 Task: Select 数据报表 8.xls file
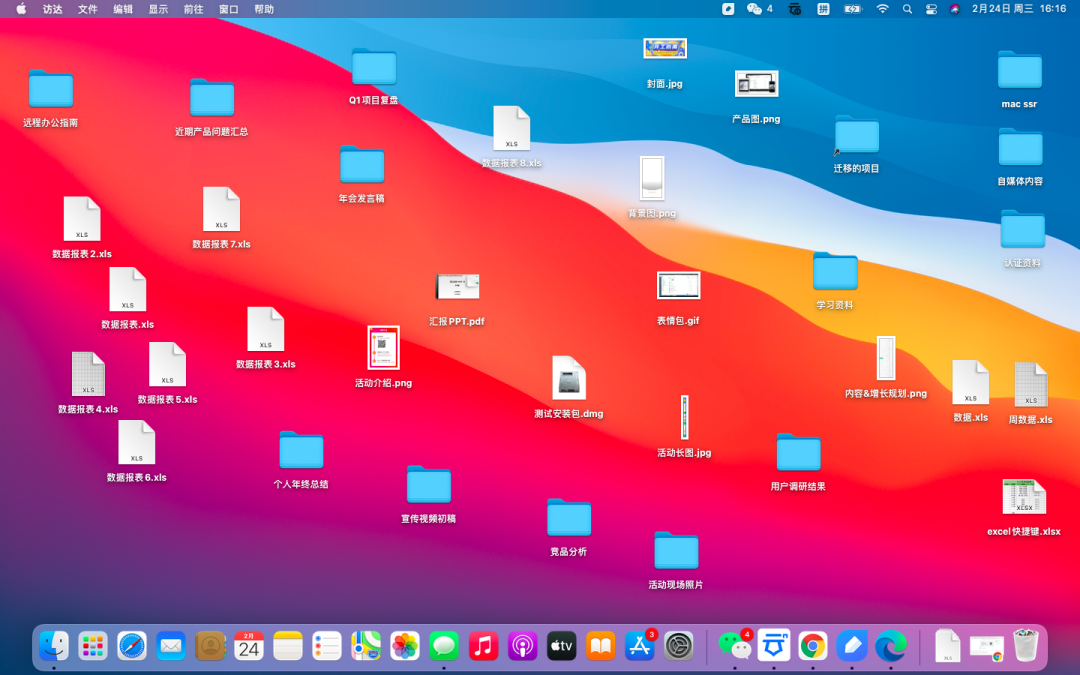pyautogui.click(x=512, y=136)
